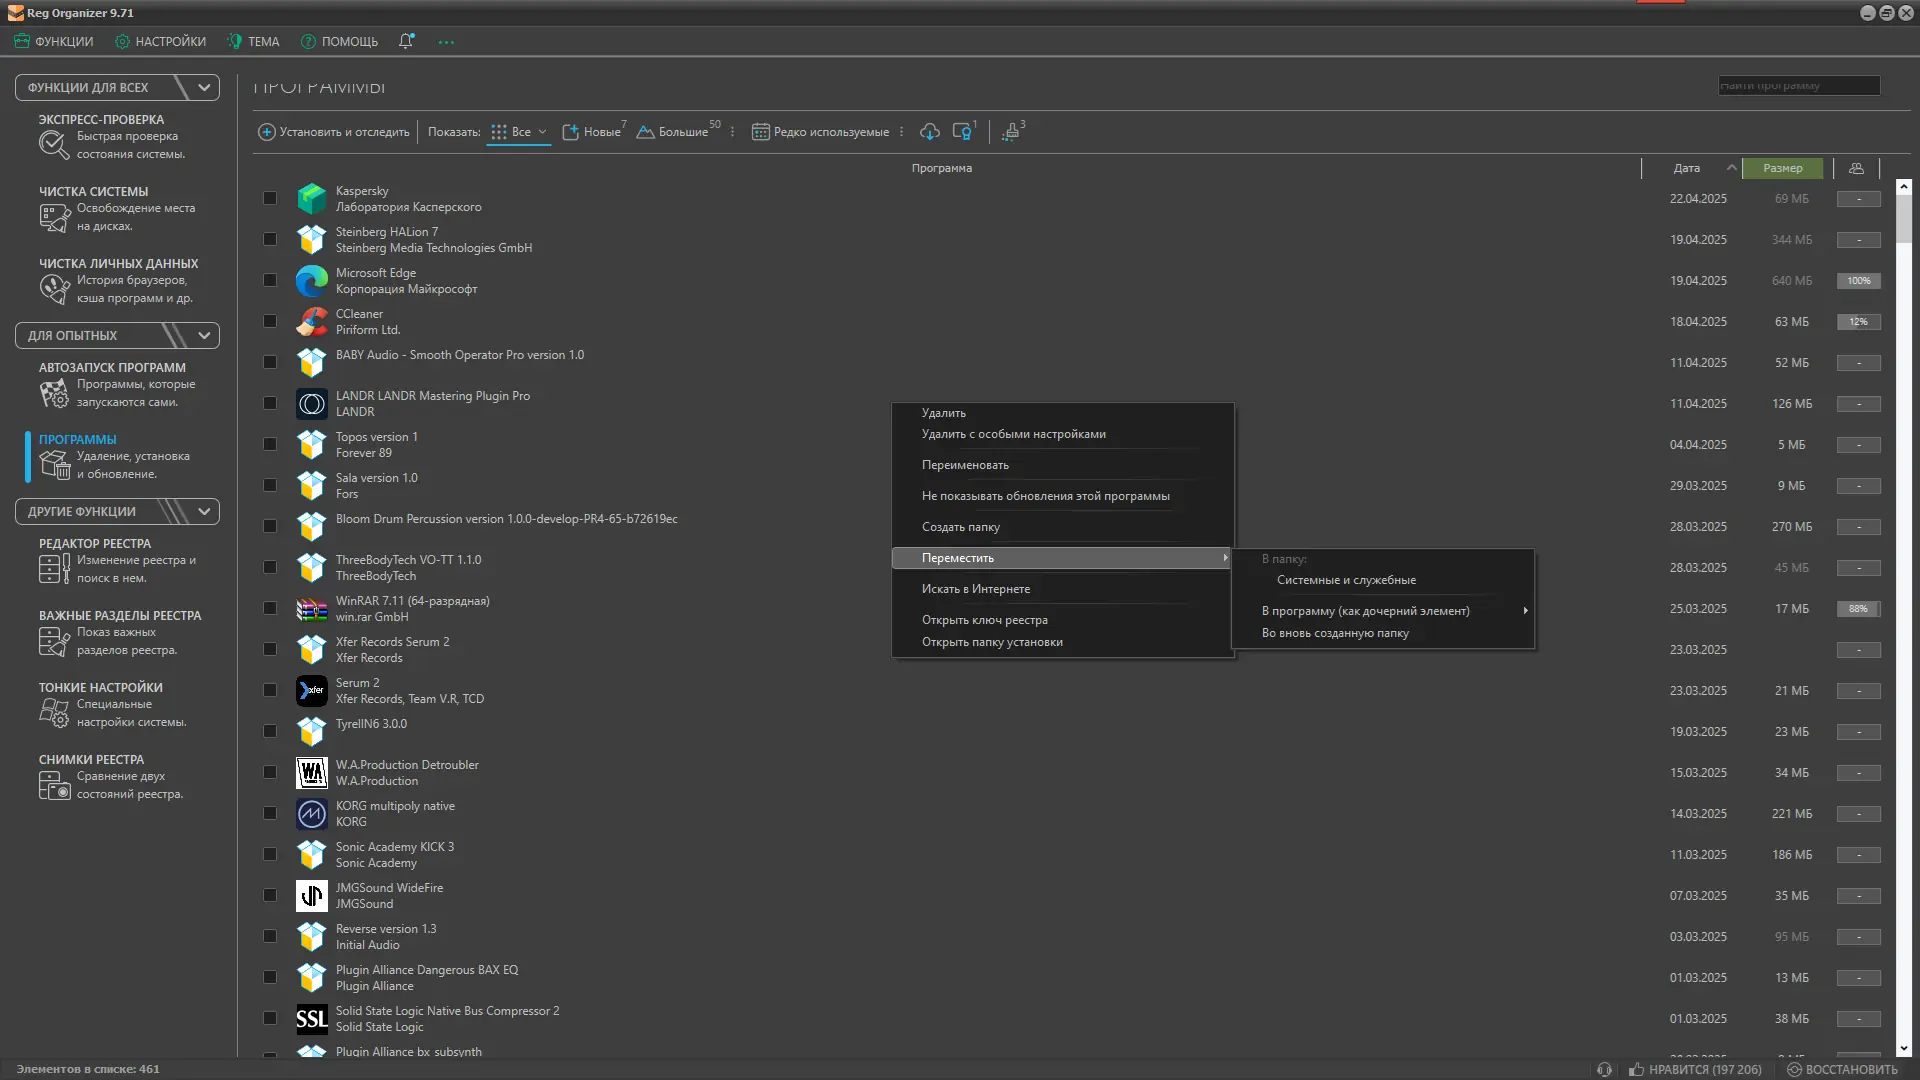
Task: Check the Kaspersky program checkbox
Action: click(x=270, y=198)
